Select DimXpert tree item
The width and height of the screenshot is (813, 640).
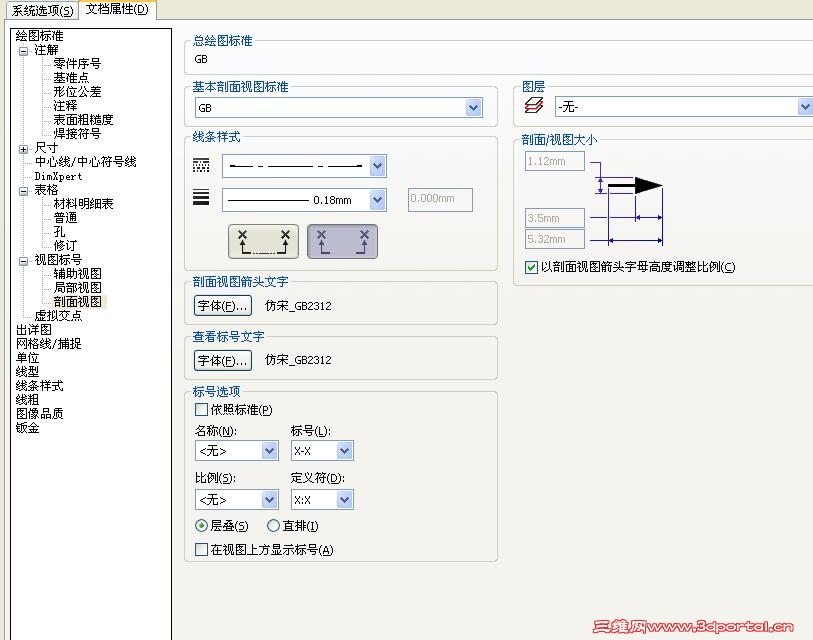pyautogui.click(x=58, y=176)
